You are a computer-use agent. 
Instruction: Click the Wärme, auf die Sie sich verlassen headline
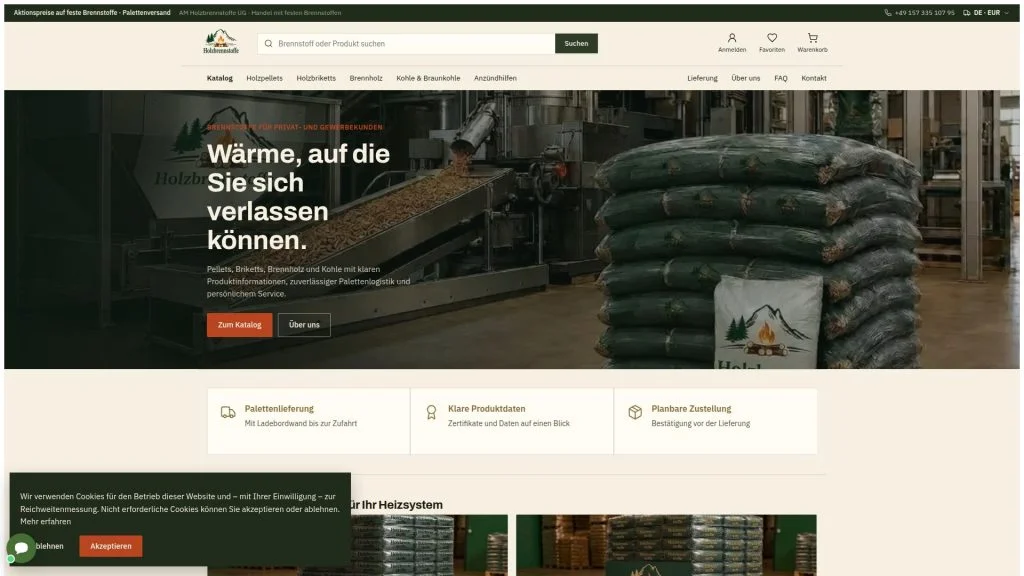[298, 197]
